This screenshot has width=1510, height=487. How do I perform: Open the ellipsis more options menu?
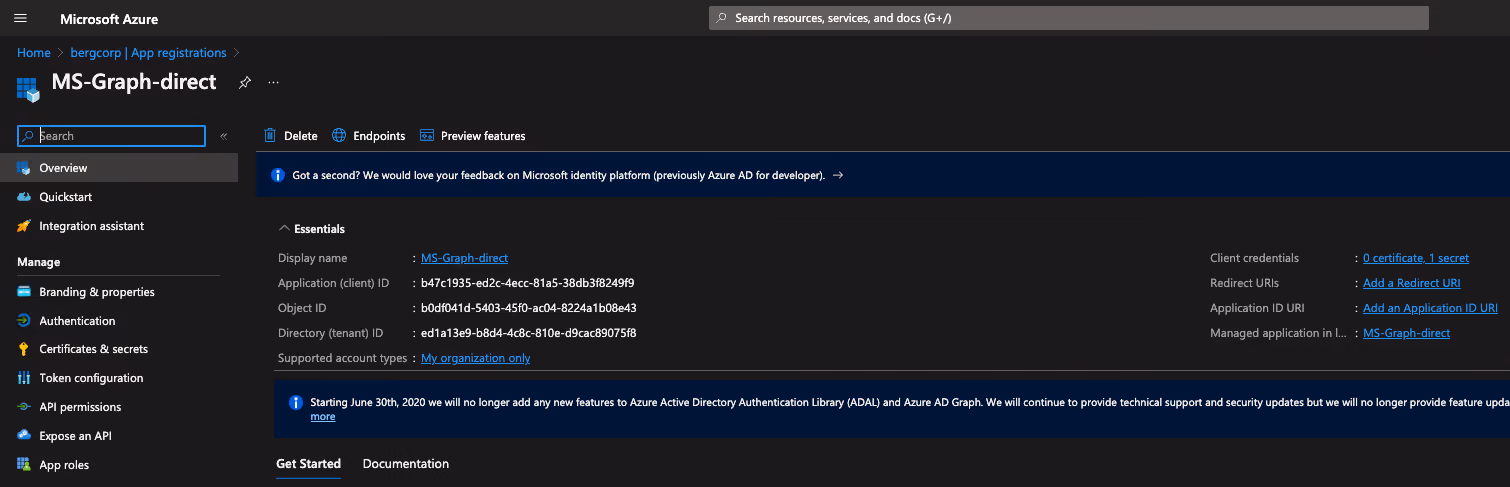pos(273,83)
